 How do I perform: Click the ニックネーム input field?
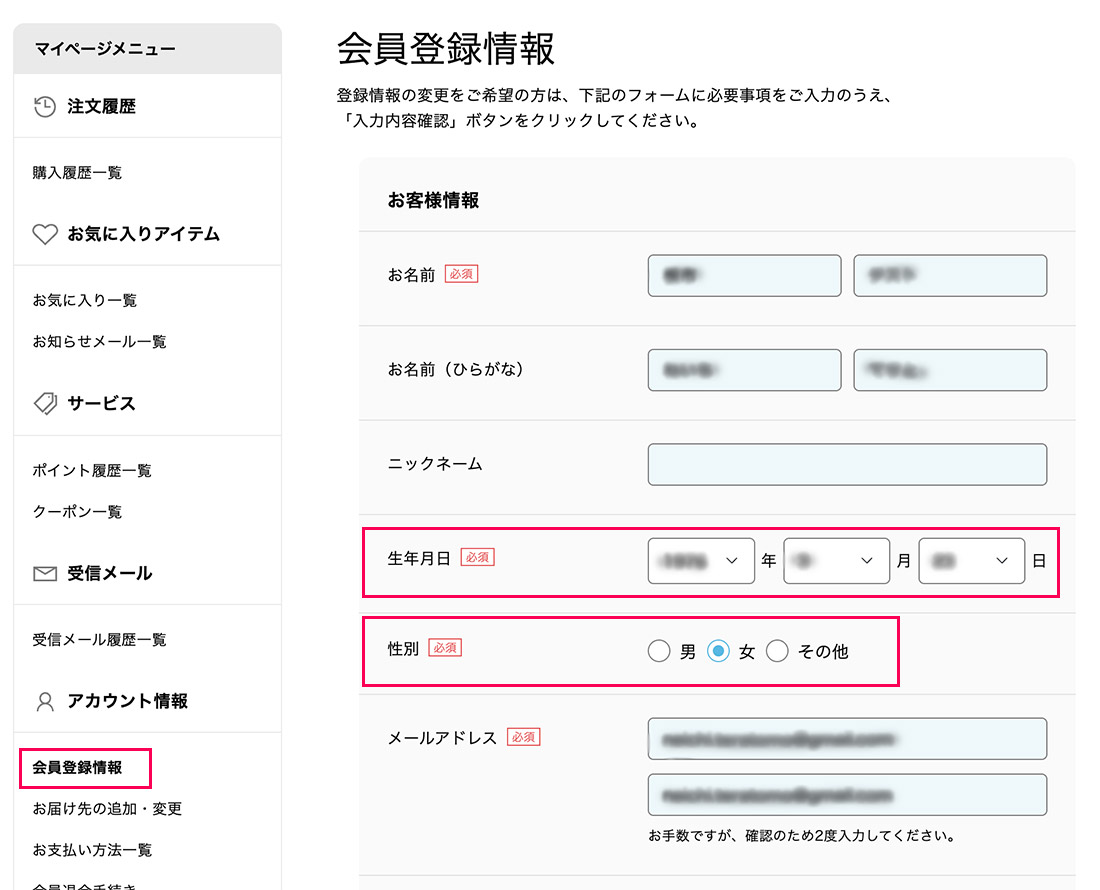point(847,465)
